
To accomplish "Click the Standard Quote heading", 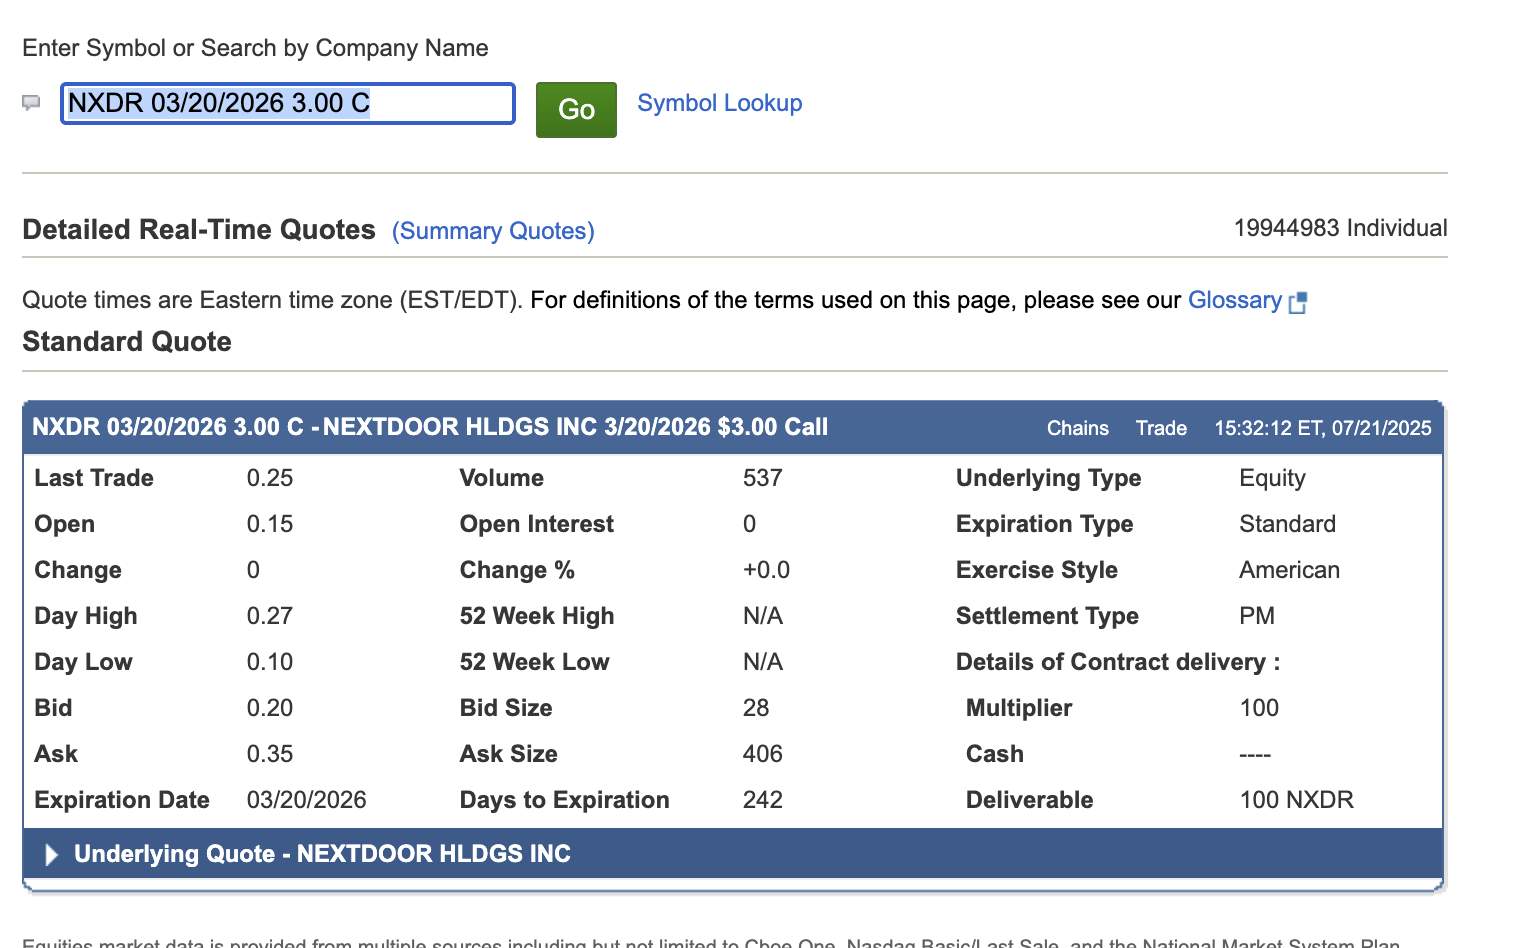I will pos(127,342).
